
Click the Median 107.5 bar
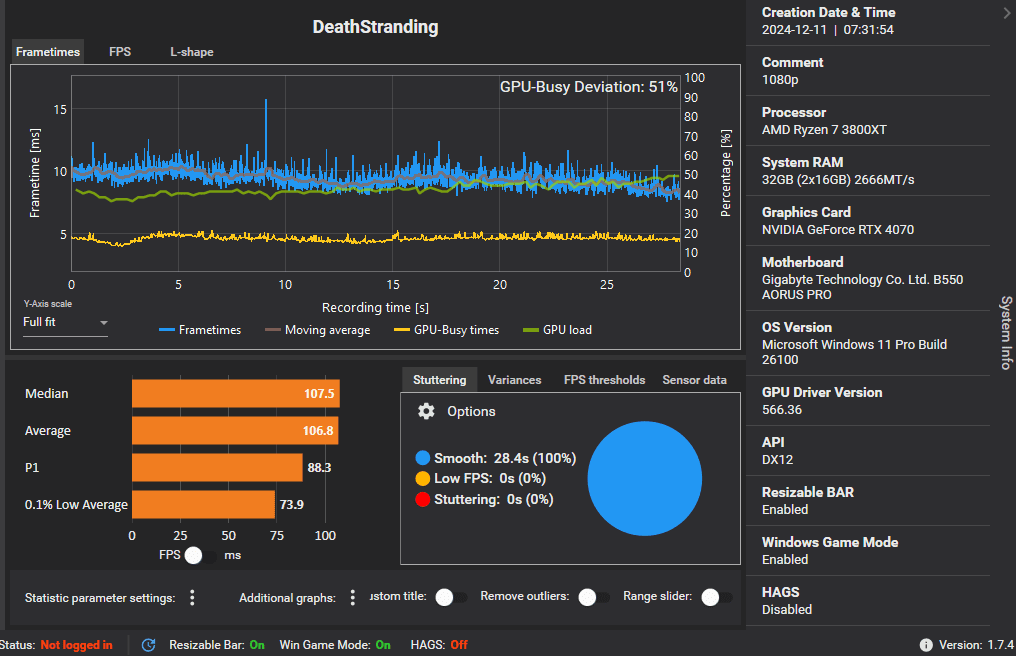point(236,393)
